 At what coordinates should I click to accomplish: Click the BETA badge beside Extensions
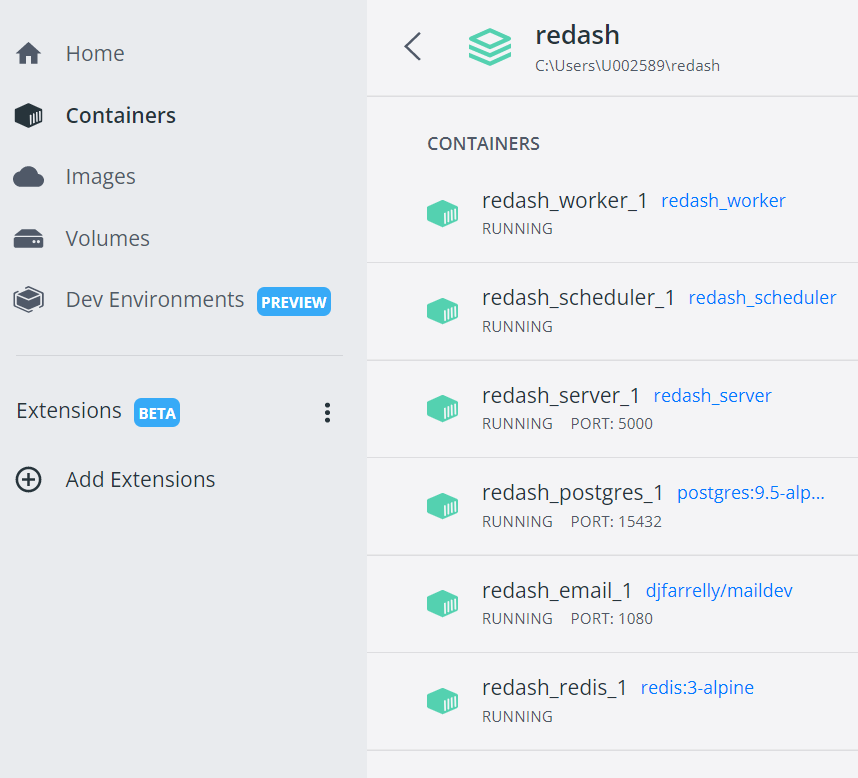point(157,413)
